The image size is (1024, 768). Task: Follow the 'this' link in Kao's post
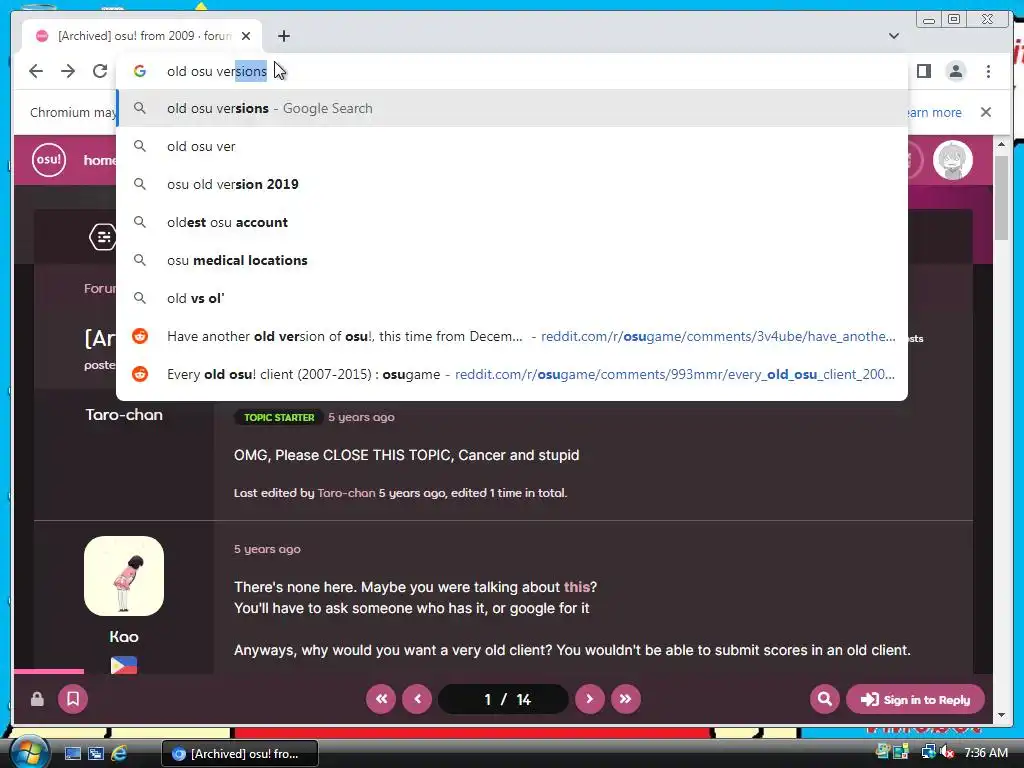[577, 587]
